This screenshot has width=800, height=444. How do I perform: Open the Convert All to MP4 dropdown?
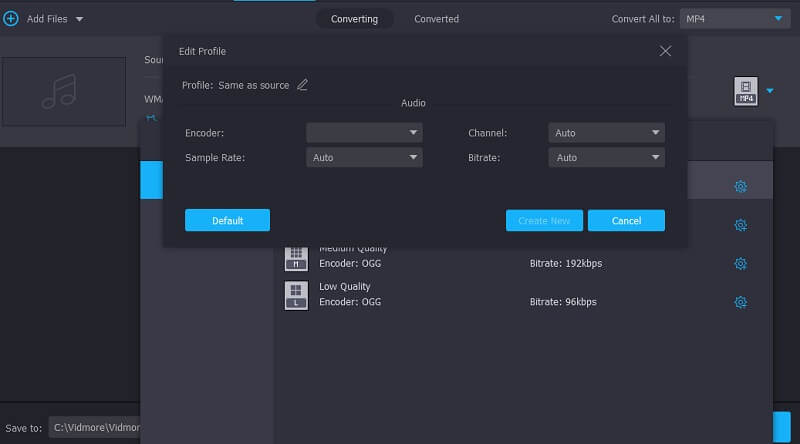(x=735, y=19)
